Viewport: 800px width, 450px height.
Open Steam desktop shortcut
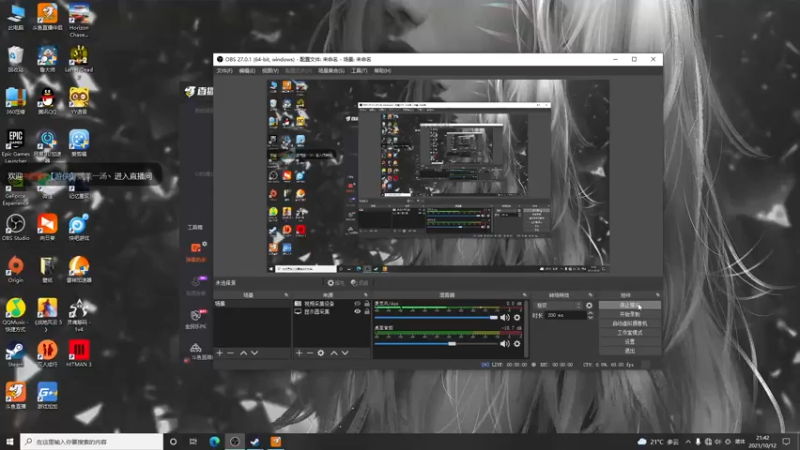(x=15, y=354)
